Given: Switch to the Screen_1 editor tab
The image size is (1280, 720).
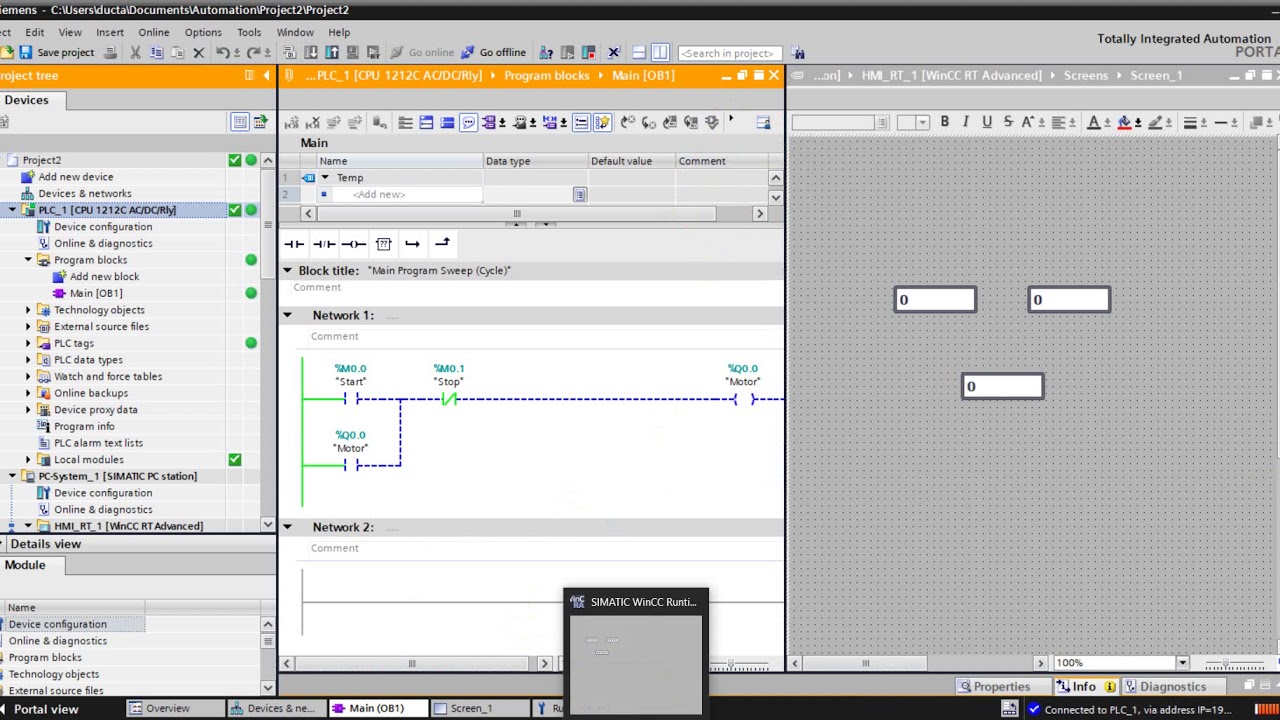Looking at the screenshot, I should tap(470, 708).
